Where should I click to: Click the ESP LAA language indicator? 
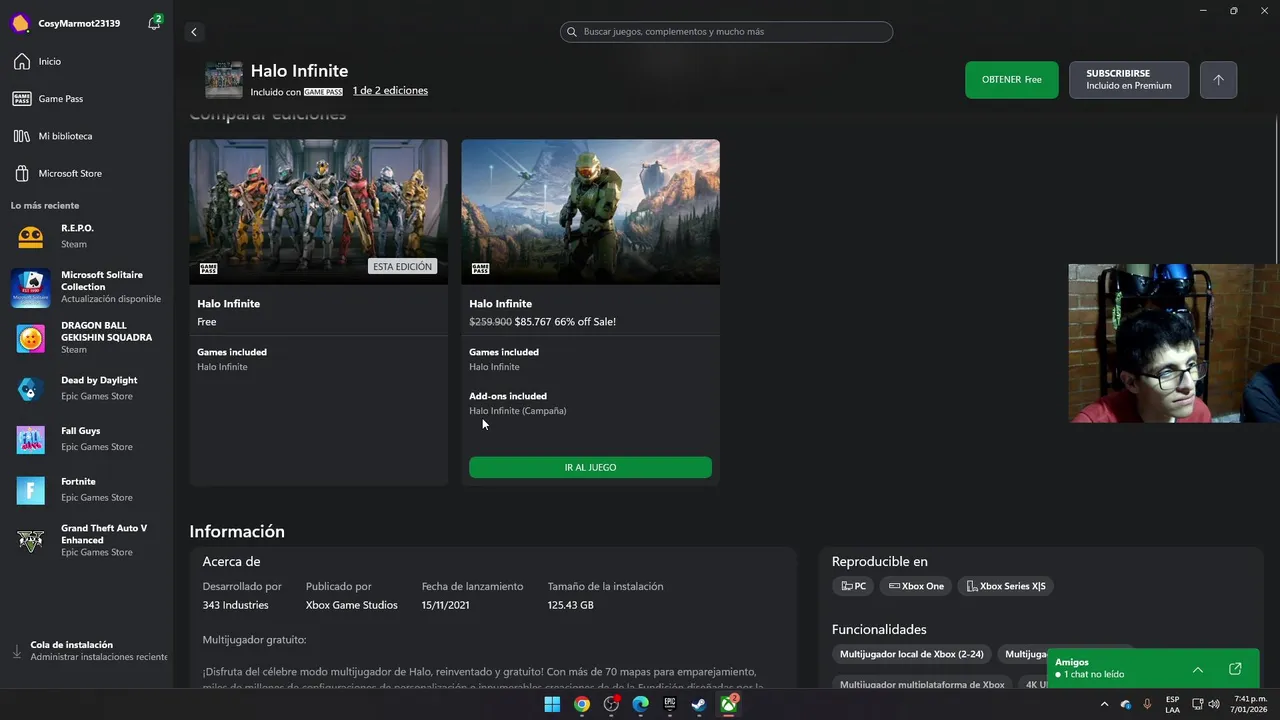1172,704
